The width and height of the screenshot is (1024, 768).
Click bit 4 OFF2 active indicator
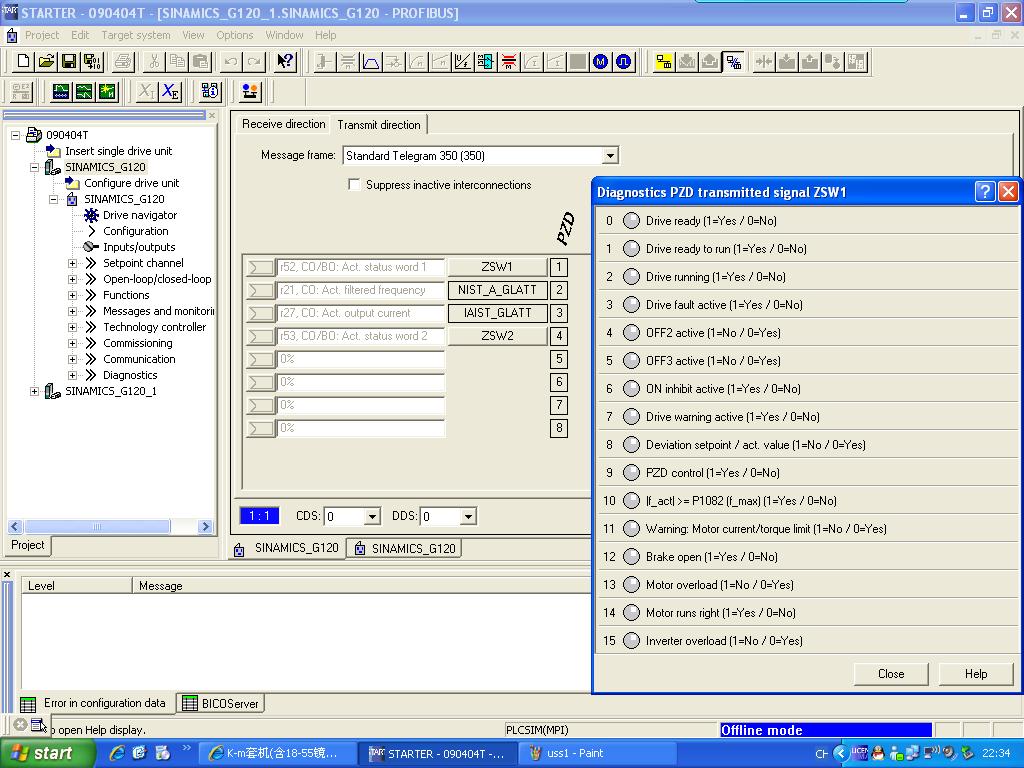[x=631, y=333]
